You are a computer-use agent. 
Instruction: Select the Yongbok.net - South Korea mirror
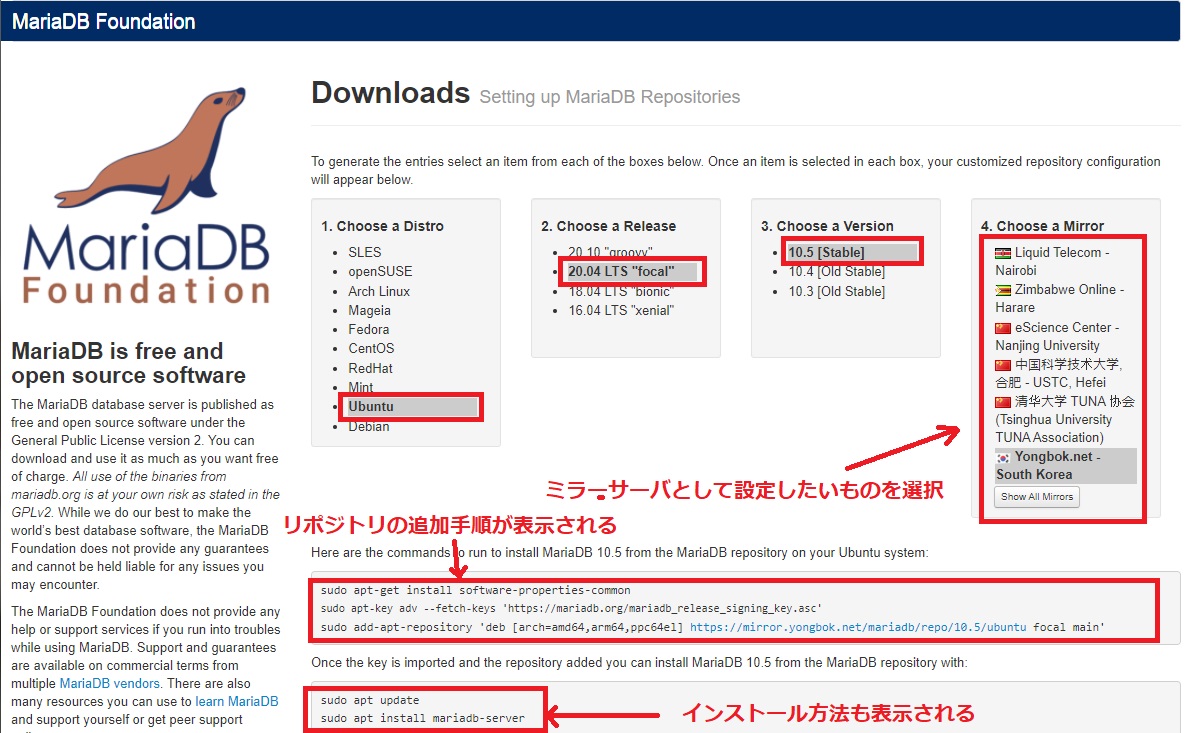point(1065,466)
